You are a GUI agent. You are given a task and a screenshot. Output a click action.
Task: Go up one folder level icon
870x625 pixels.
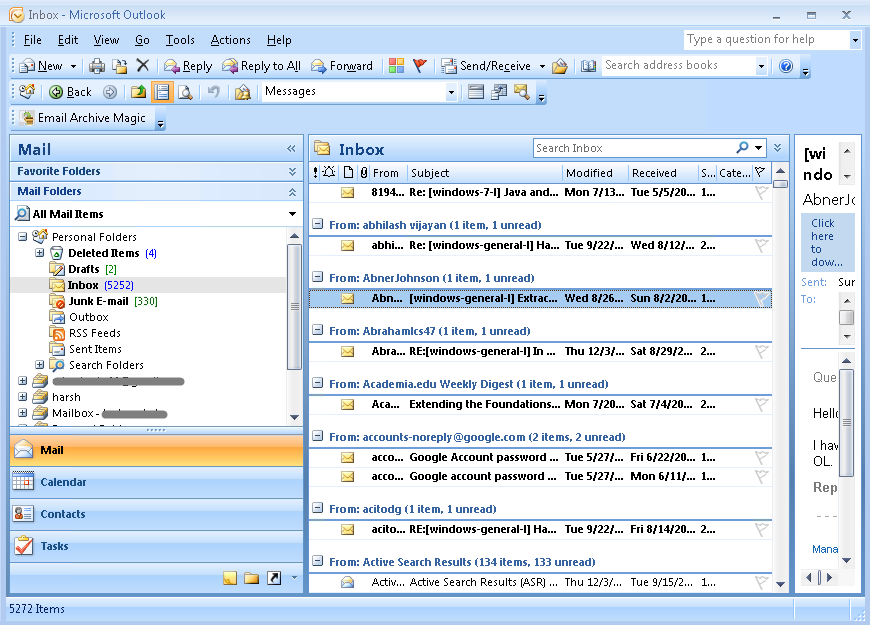138,92
